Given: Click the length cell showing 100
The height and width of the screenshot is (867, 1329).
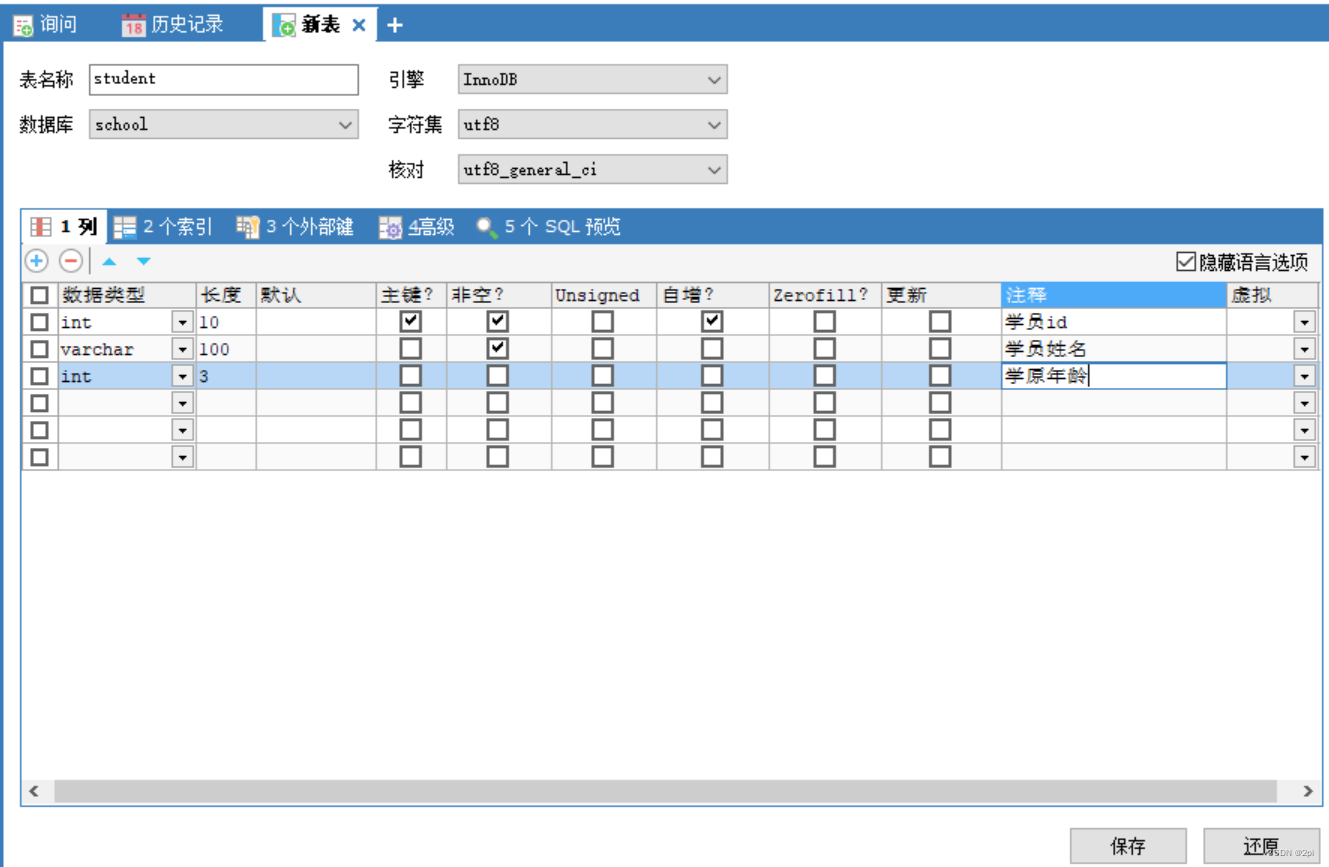Looking at the screenshot, I should [226, 349].
